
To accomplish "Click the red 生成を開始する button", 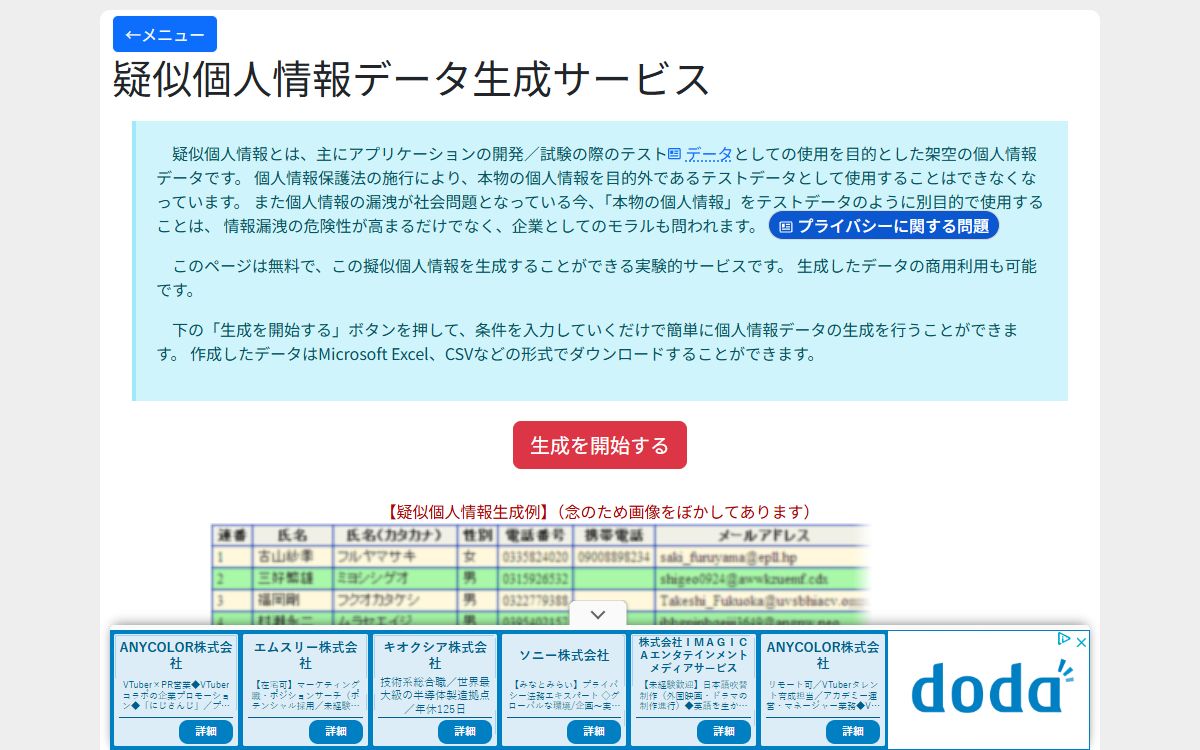I will pos(600,445).
